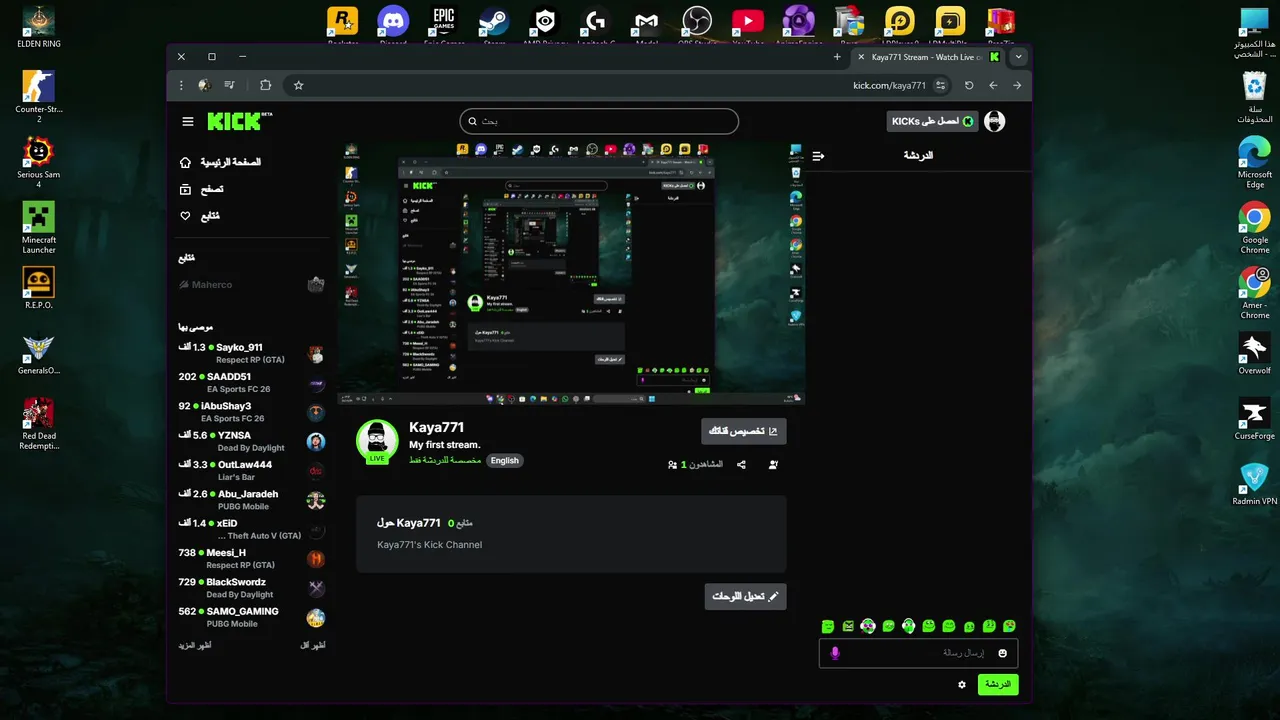Open recommended channel SAADD51

(251, 383)
